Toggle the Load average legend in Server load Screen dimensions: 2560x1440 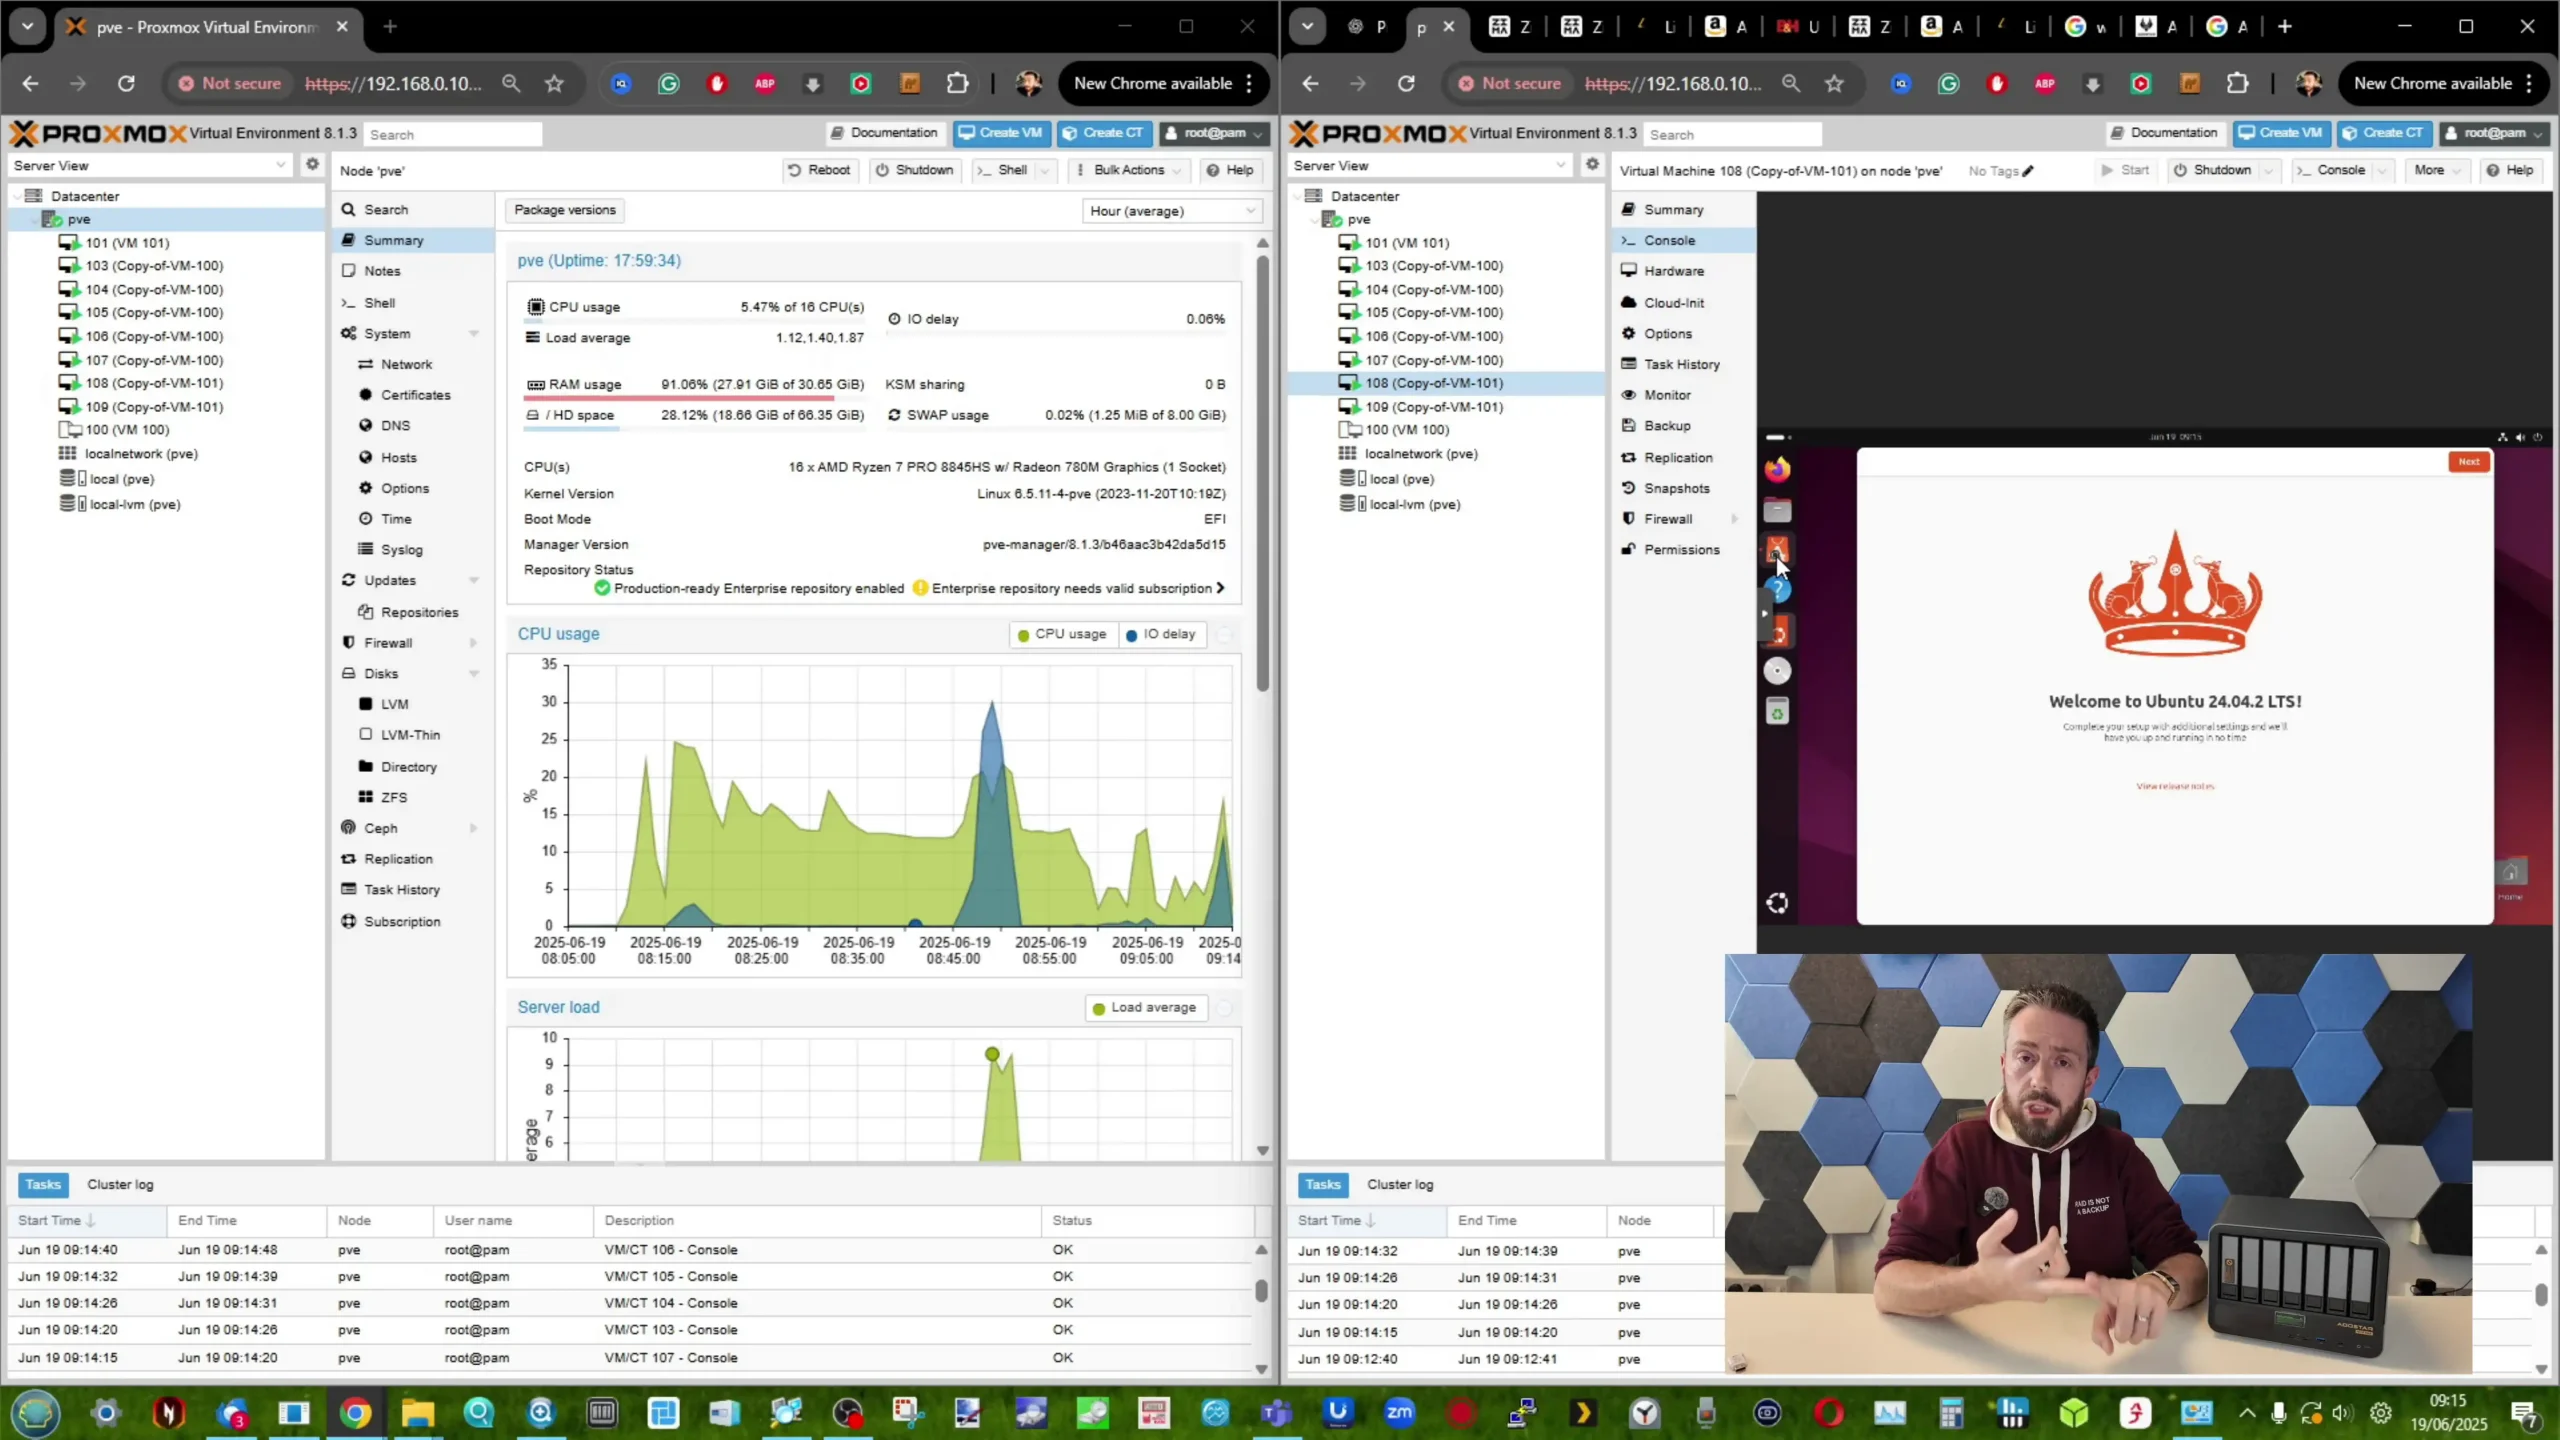pos(1145,1008)
